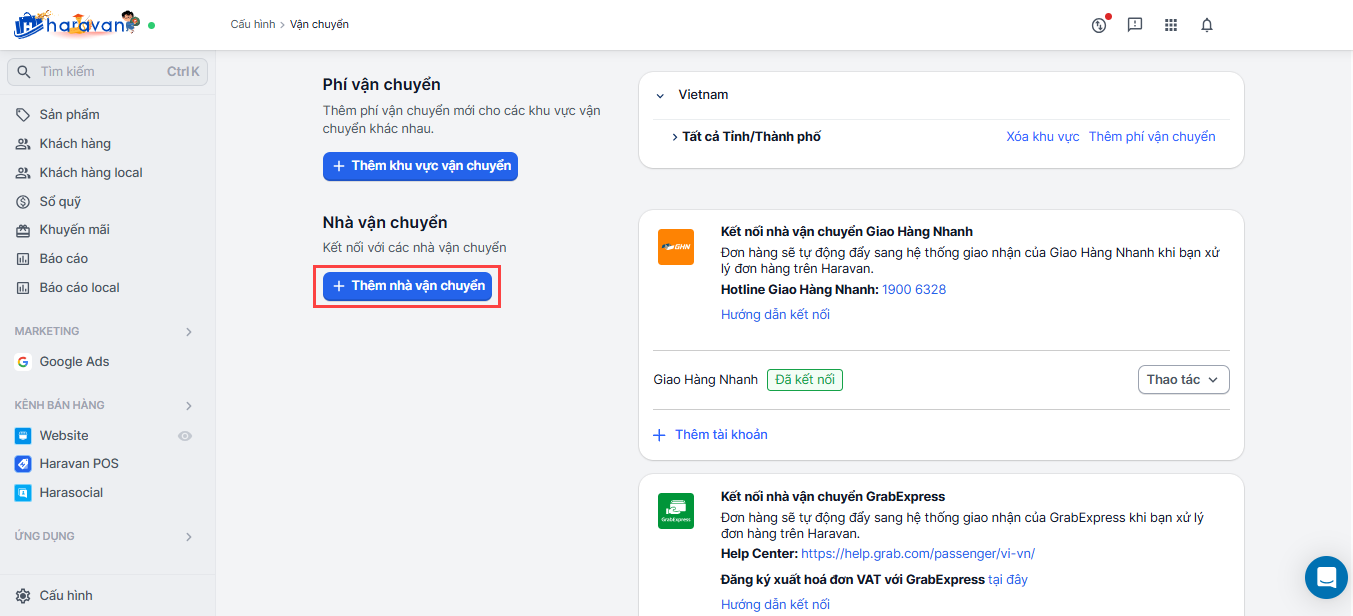The width and height of the screenshot is (1353, 616).
Task: Collapse the Vietnam region chevron
Action: (x=660, y=95)
